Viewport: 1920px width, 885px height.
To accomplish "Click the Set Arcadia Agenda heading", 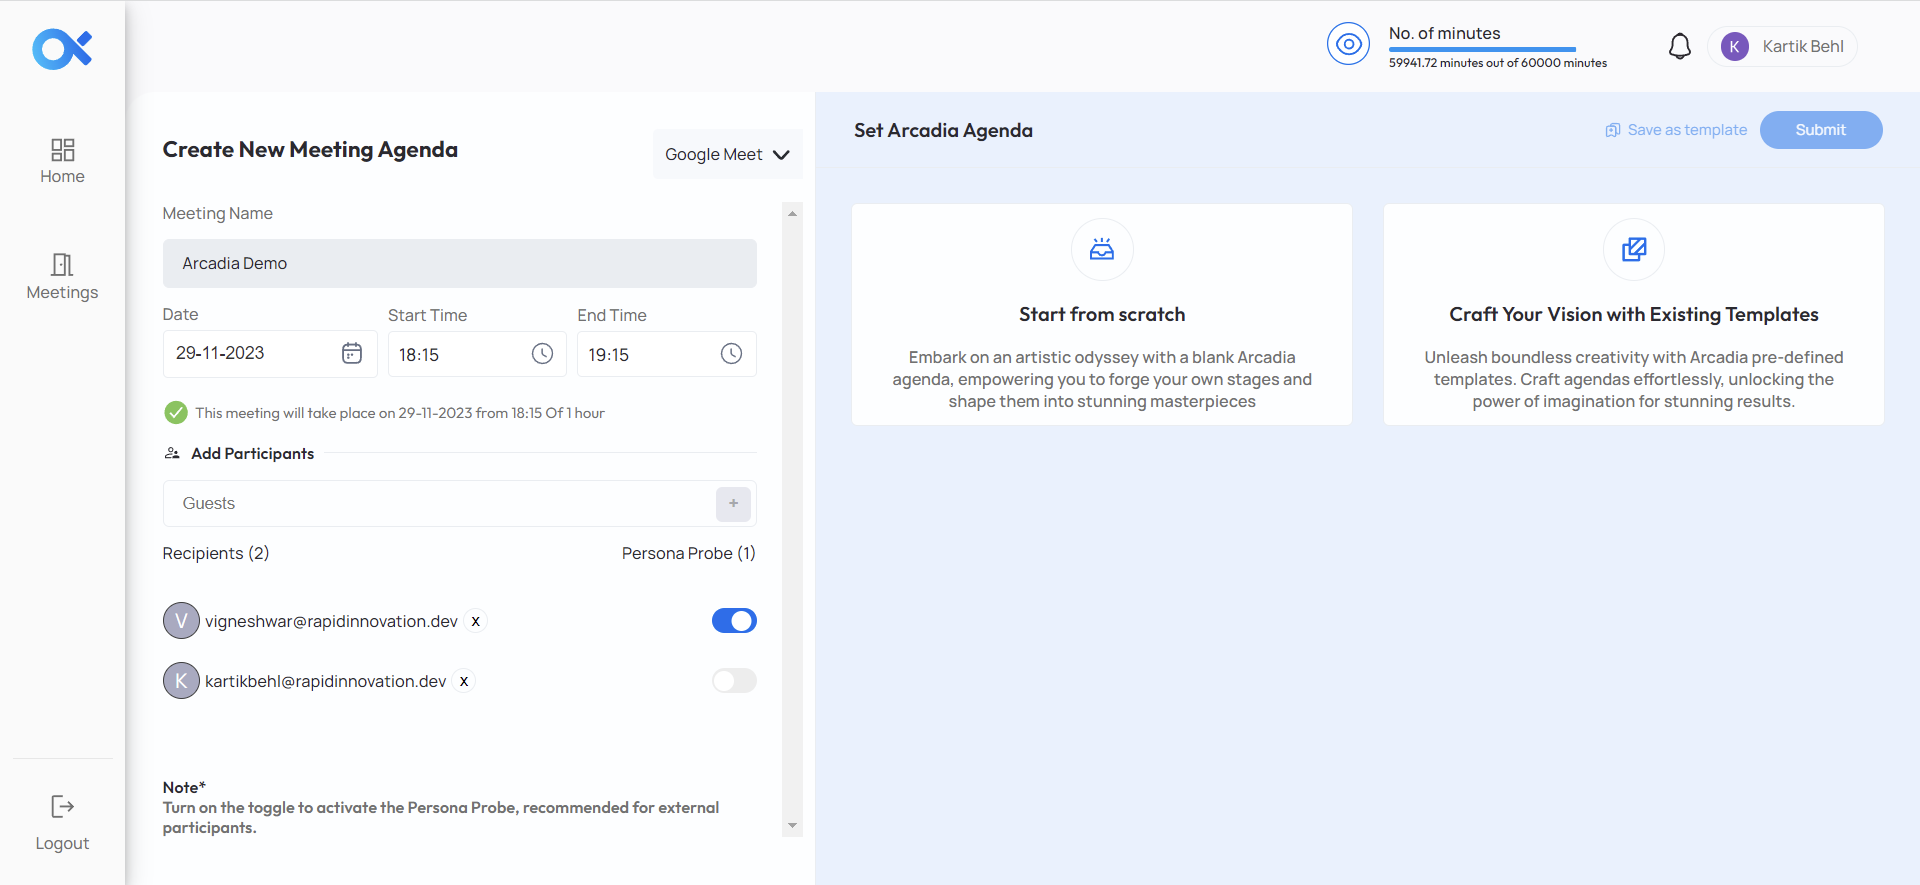I will pos(943,130).
